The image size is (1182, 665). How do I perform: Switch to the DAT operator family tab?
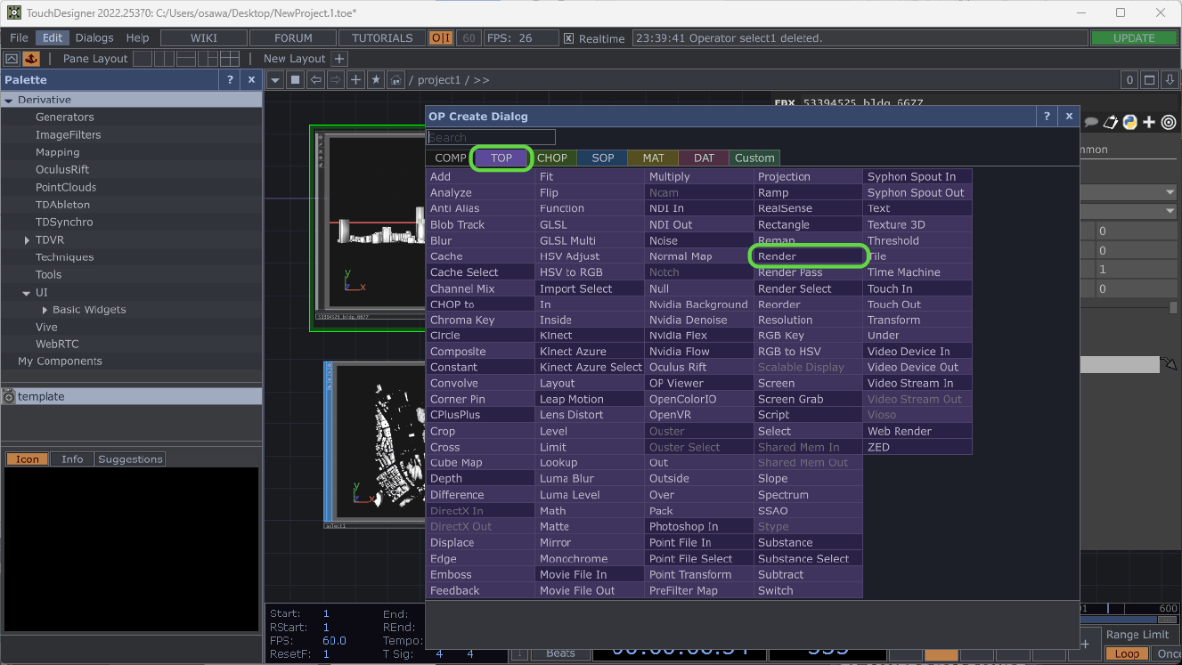tap(704, 158)
